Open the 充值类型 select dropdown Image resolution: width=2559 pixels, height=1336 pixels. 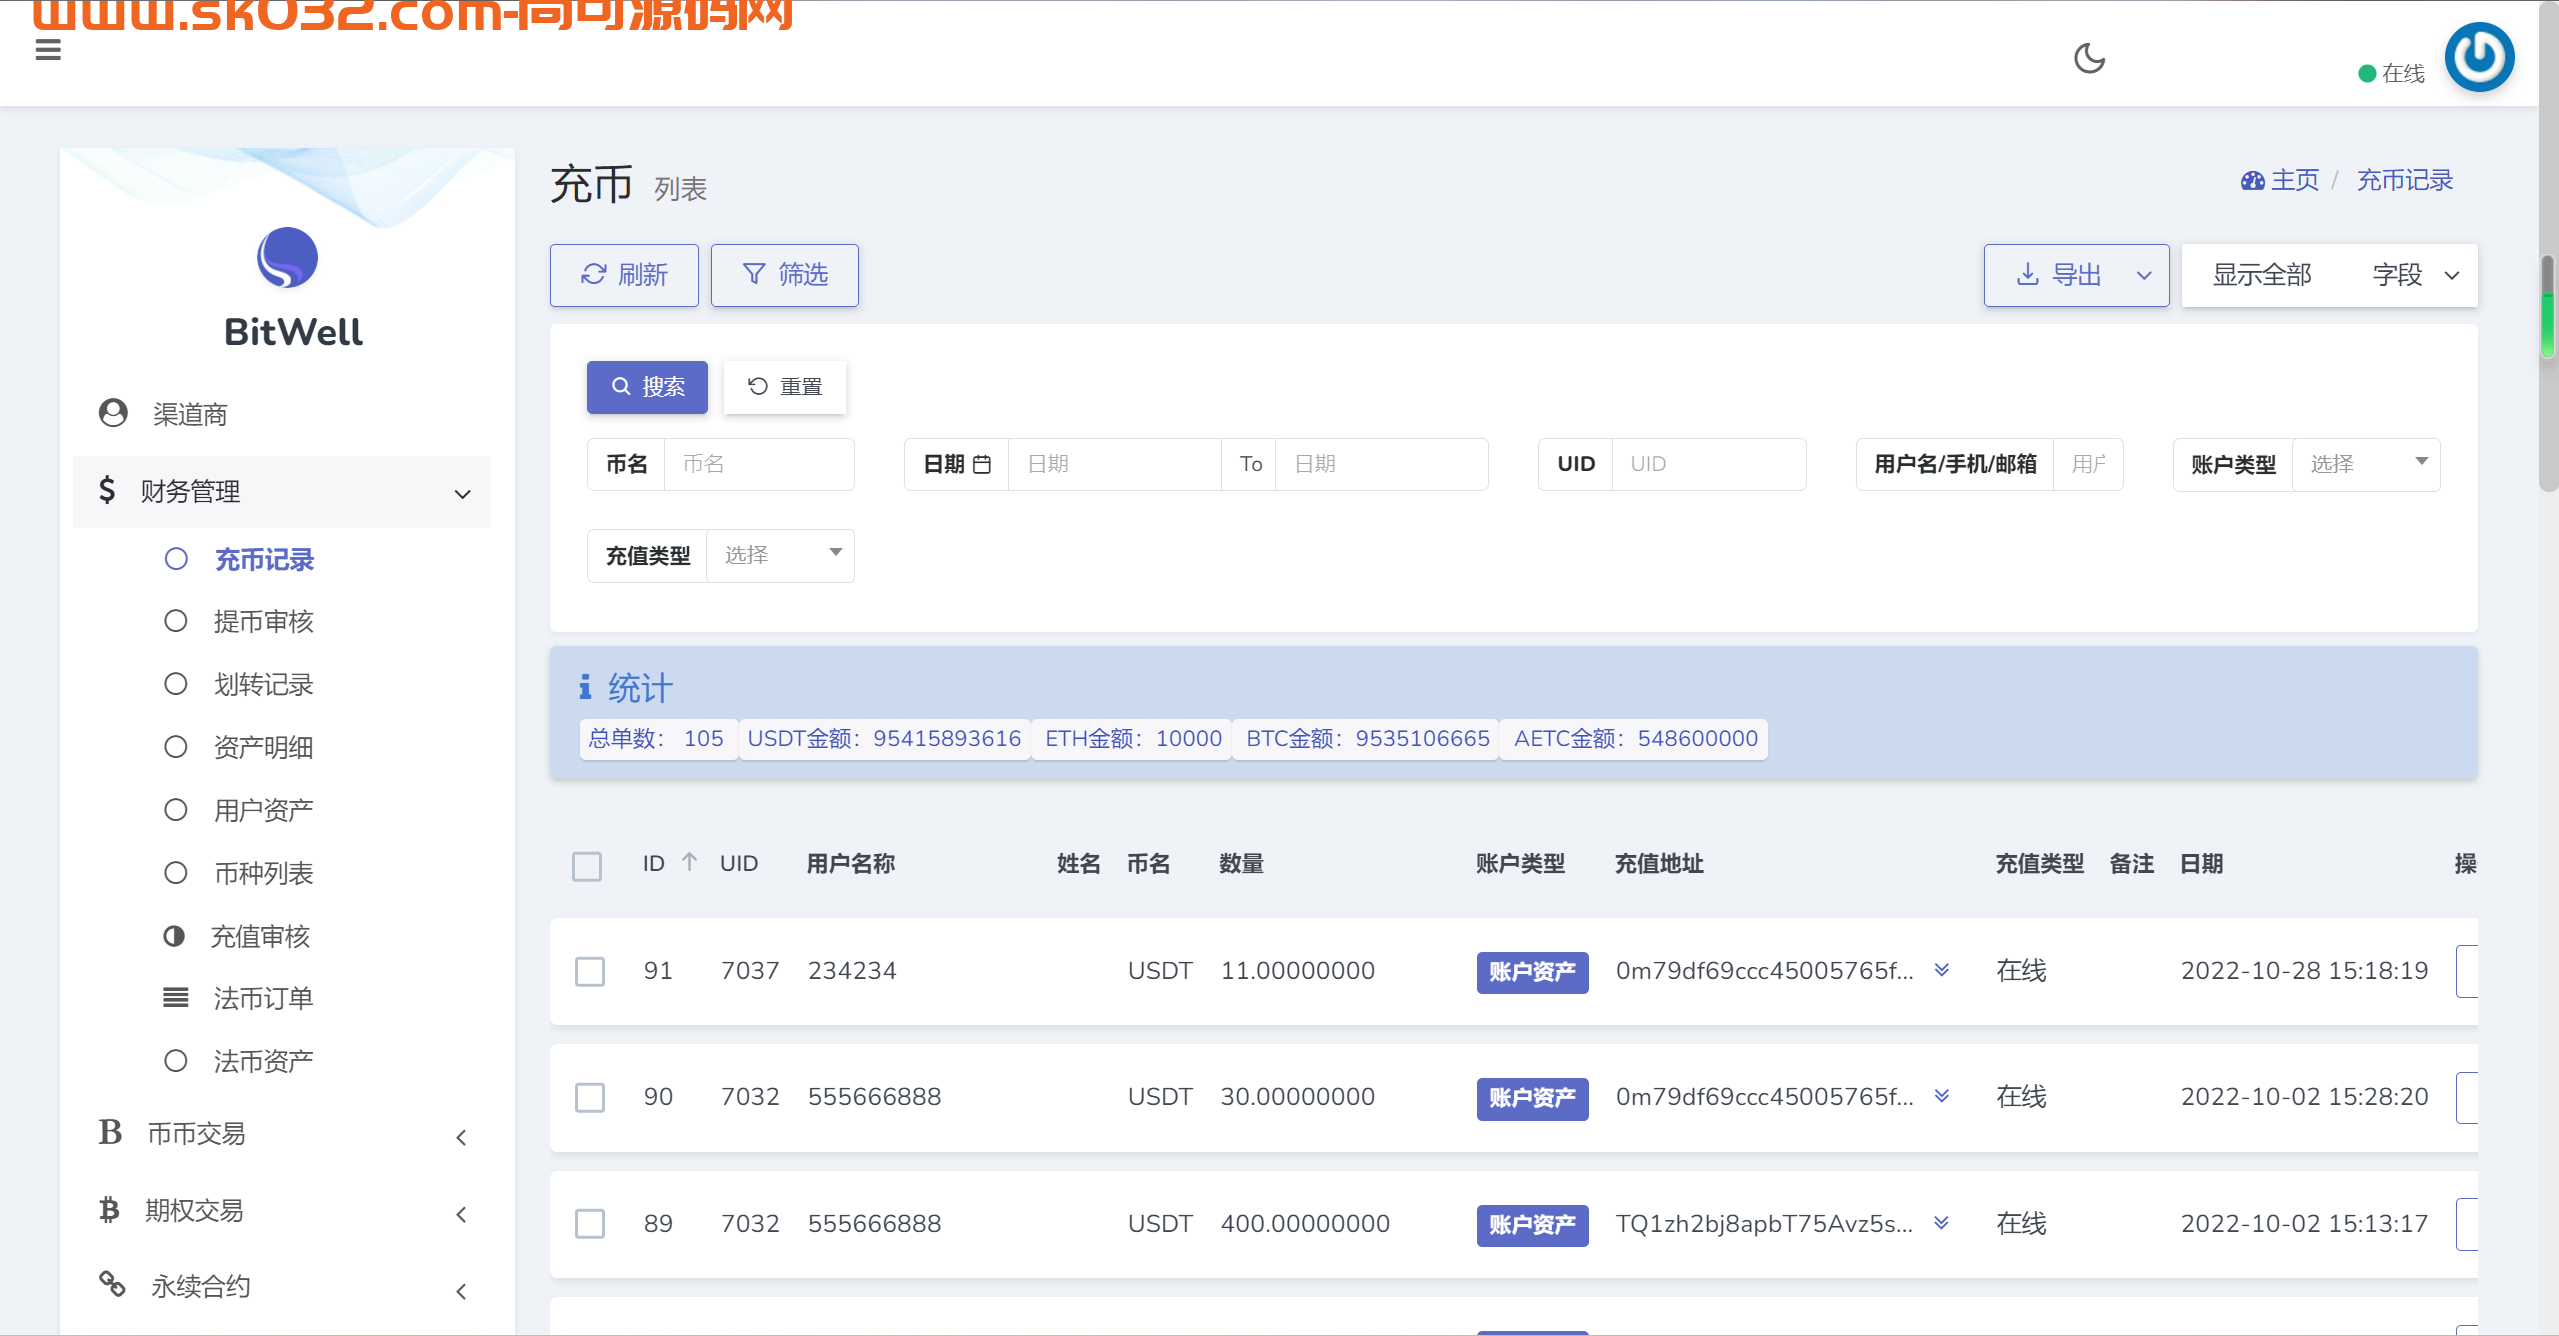click(x=780, y=555)
